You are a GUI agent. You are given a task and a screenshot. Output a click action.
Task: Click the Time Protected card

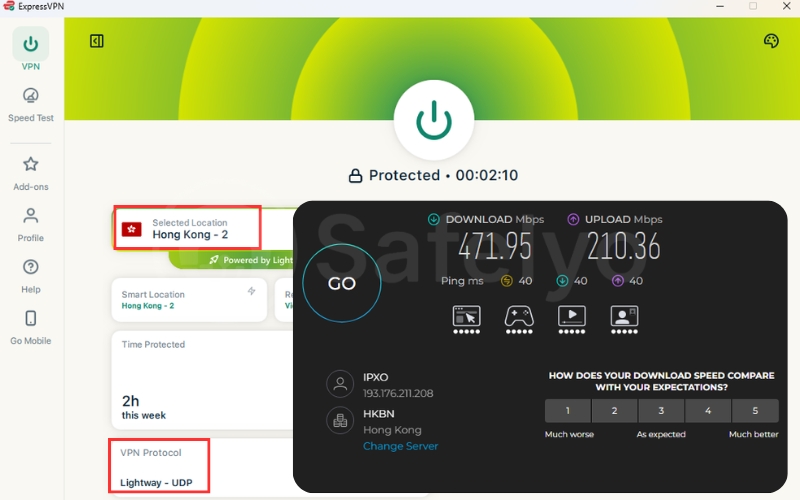click(x=203, y=381)
